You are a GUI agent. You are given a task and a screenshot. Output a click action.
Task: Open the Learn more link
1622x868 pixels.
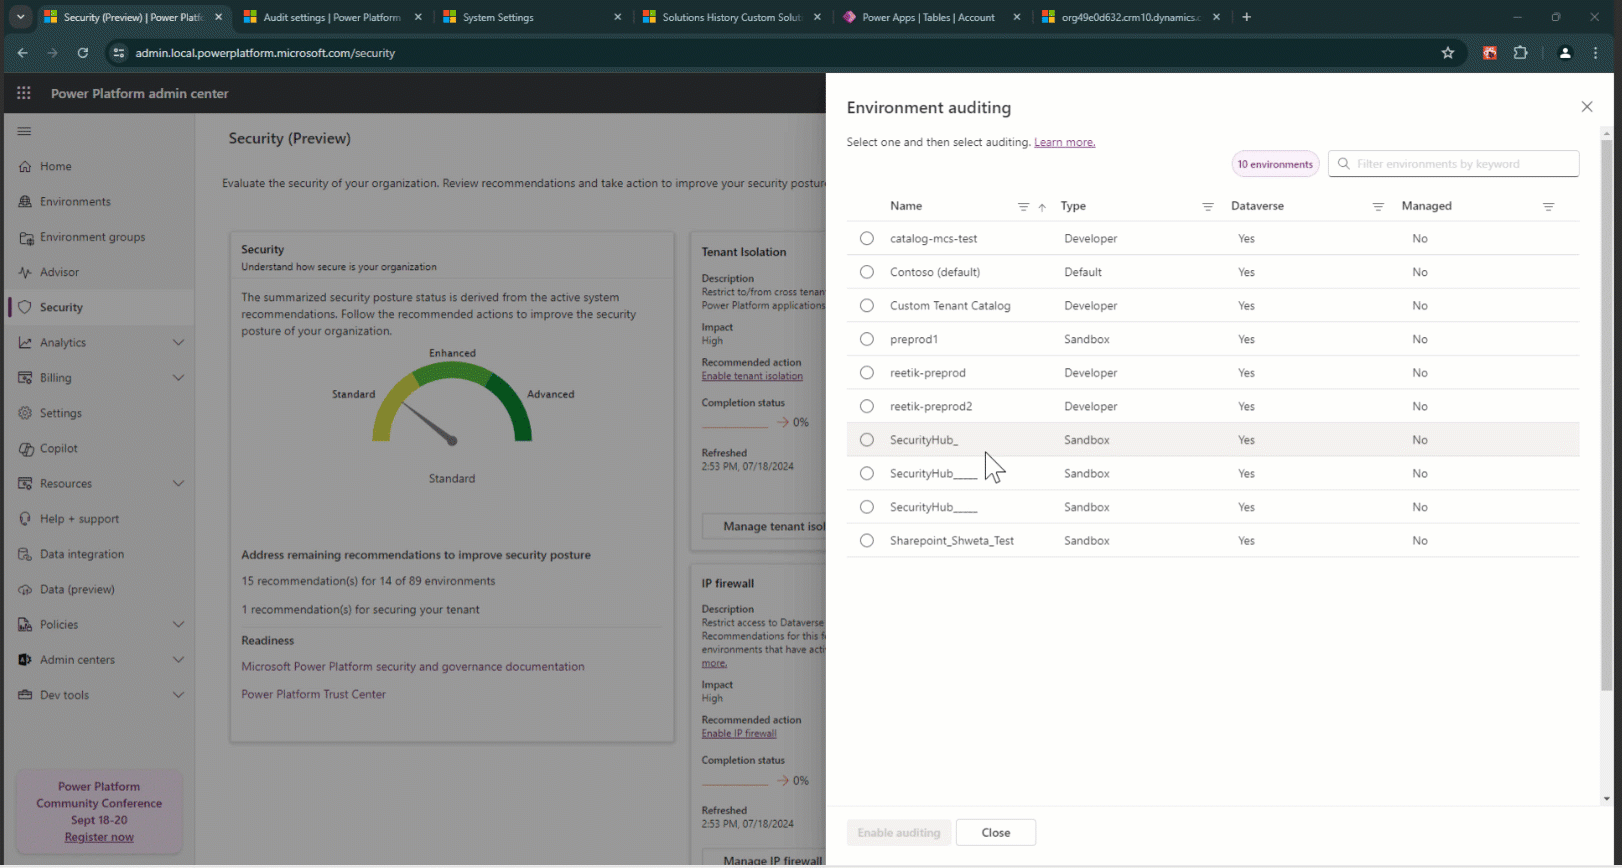point(1064,143)
